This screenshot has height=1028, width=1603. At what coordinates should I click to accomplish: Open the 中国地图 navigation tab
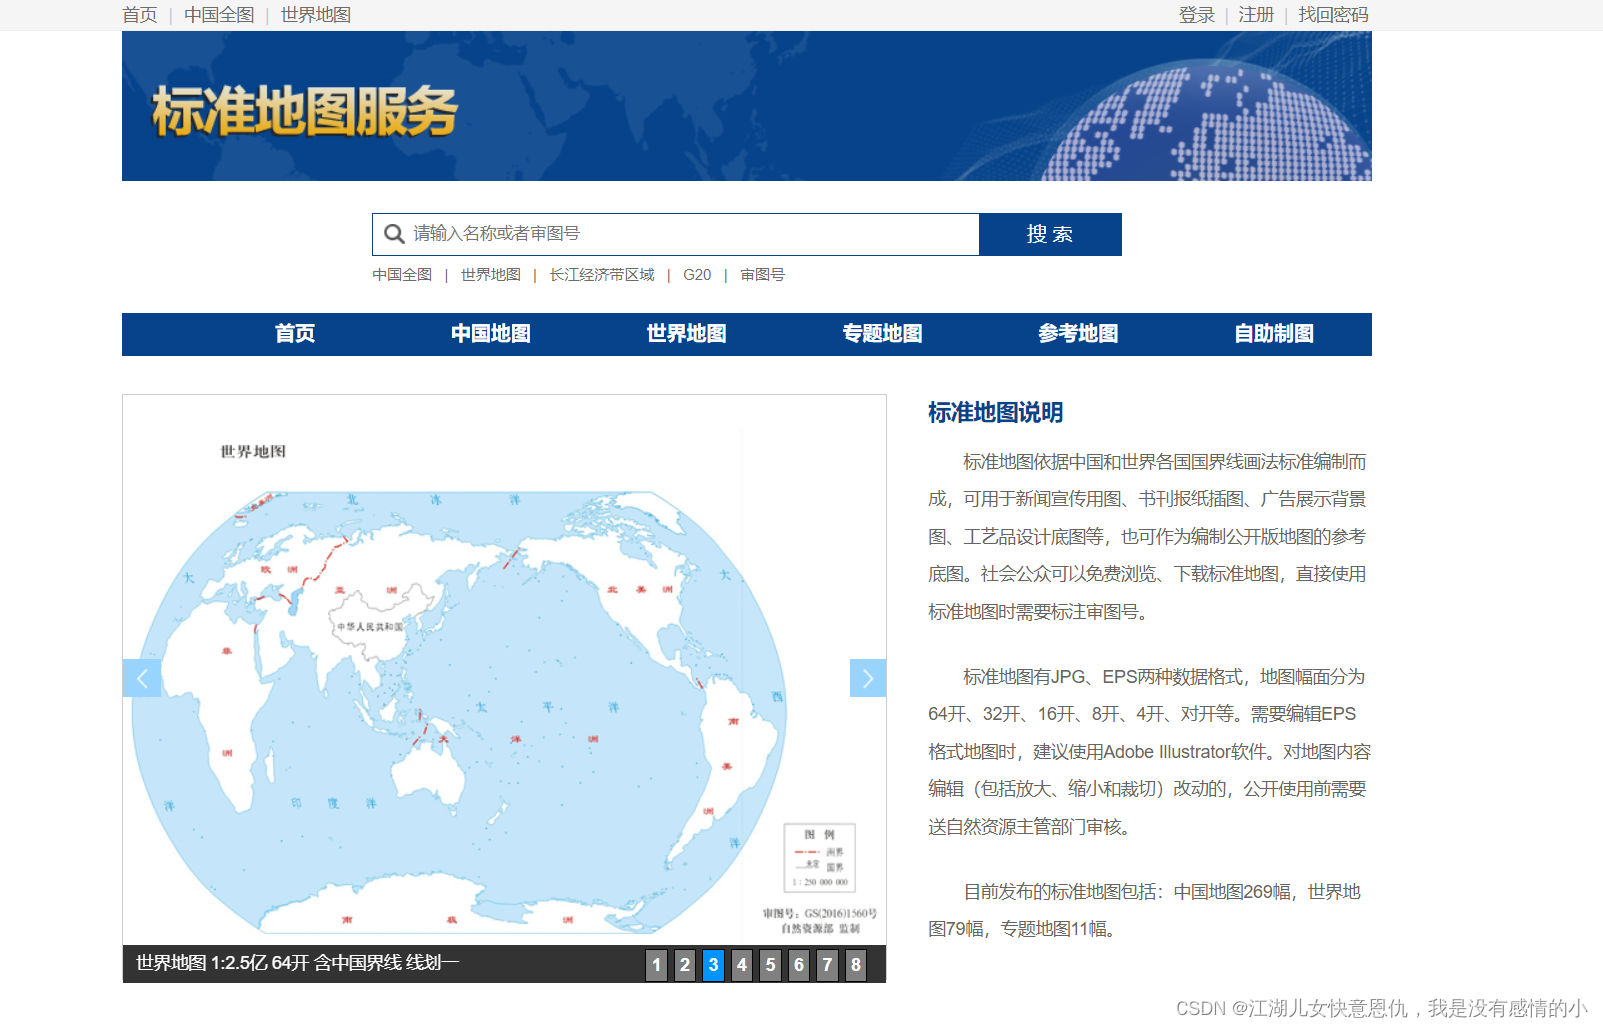click(x=489, y=334)
